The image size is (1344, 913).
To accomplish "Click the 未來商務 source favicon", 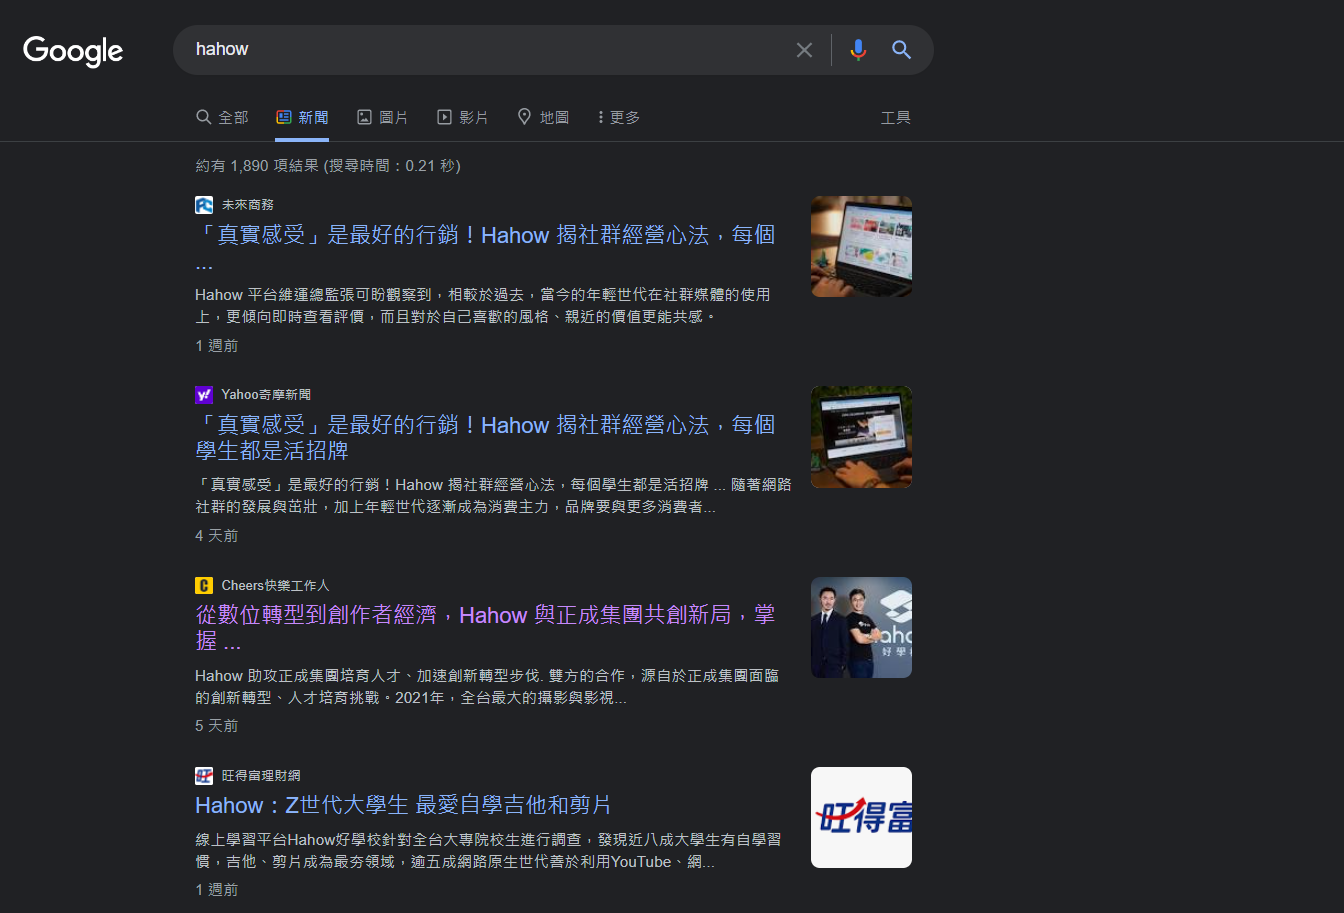I will pyautogui.click(x=204, y=205).
